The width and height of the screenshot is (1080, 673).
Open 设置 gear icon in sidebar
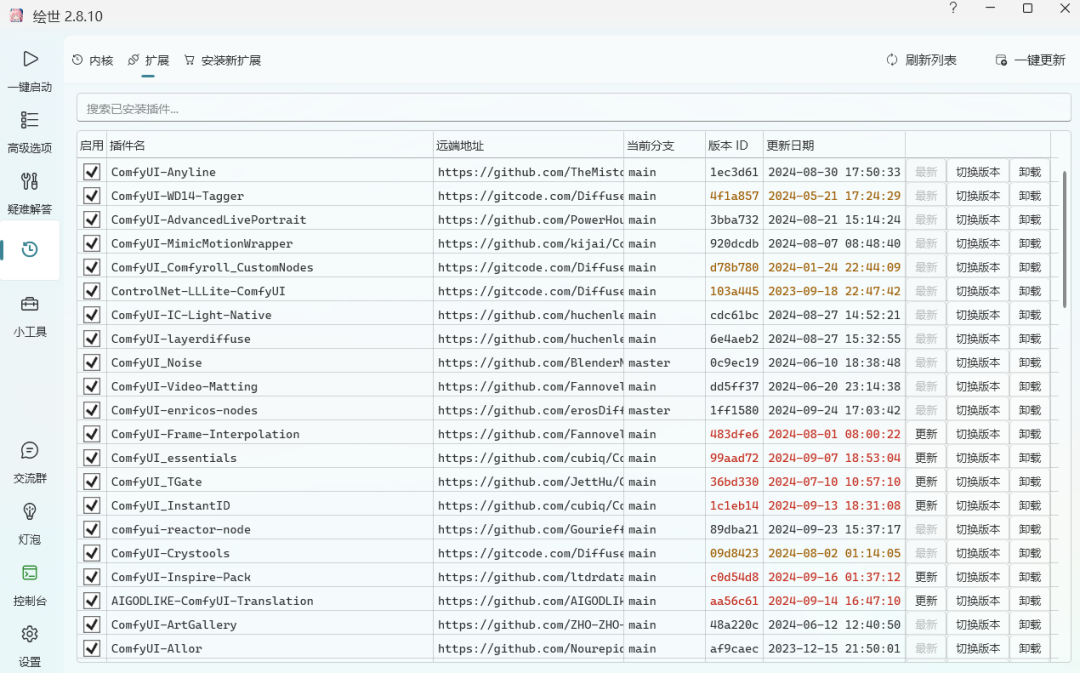30,634
